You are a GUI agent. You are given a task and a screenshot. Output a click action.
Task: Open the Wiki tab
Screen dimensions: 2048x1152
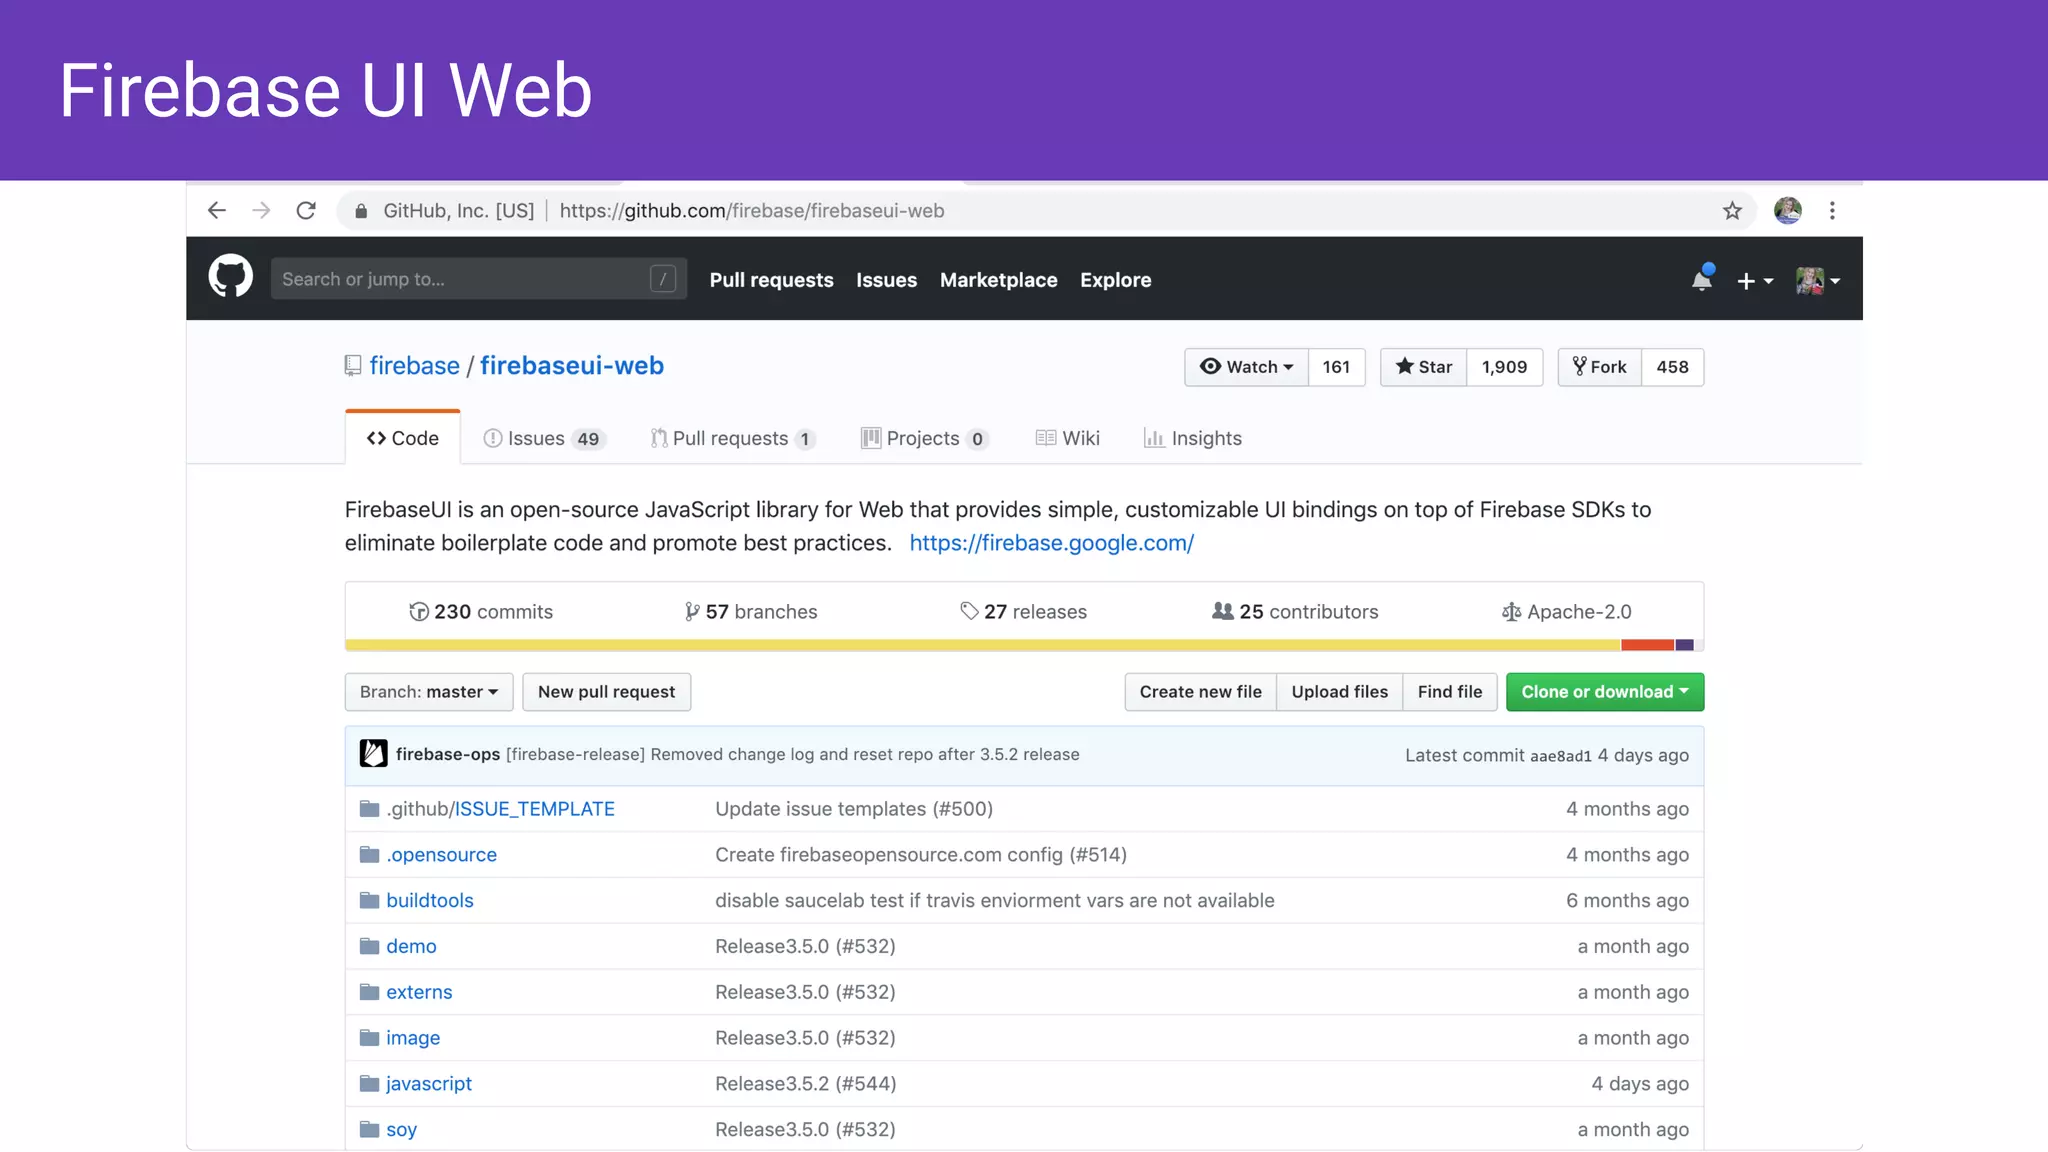pyautogui.click(x=1068, y=438)
